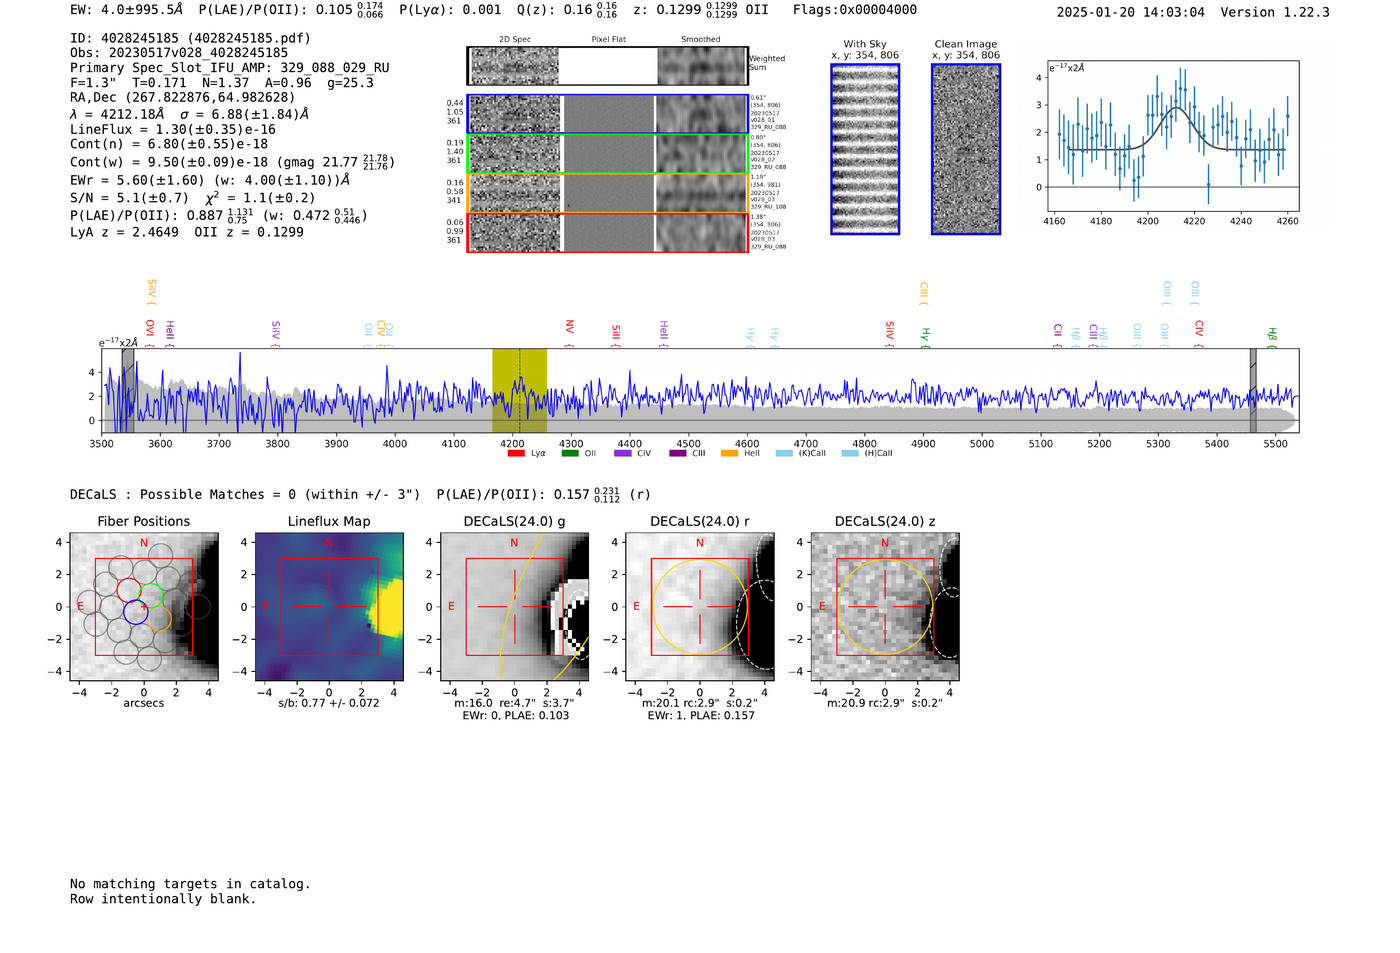The image size is (1400, 953).
Task: Select the orange-bordered 2D fiber spectrum row
Action: click(x=608, y=193)
